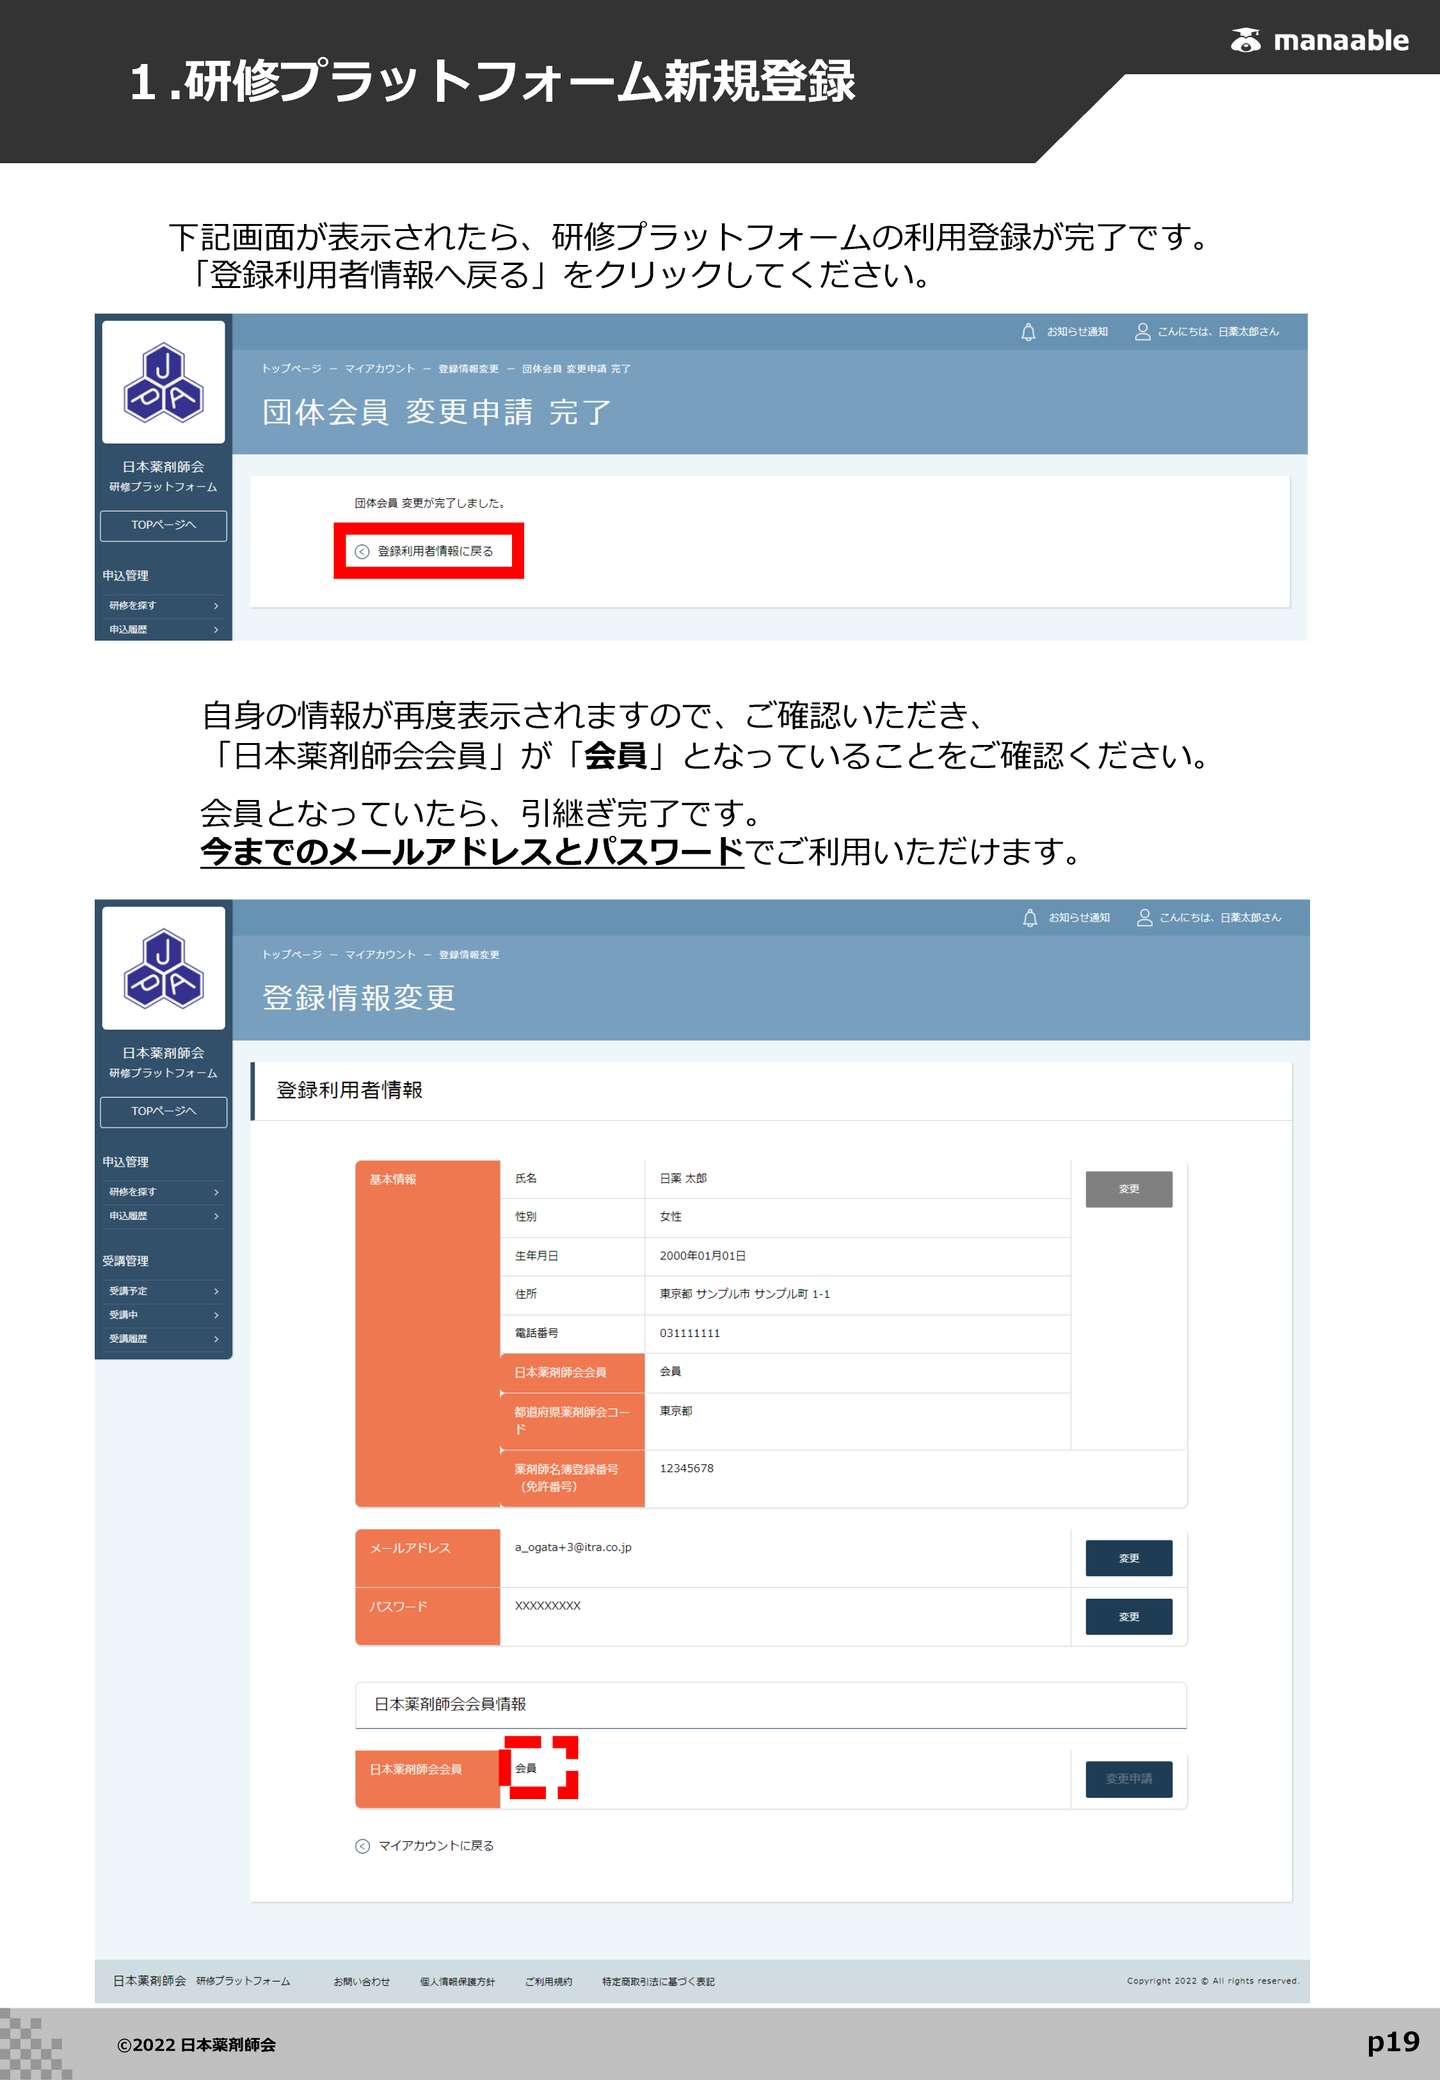Expand the 研修を探す chevron on the 団体会員 変更申請 完了 page
The width and height of the screenshot is (1440, 2080).
216,606
